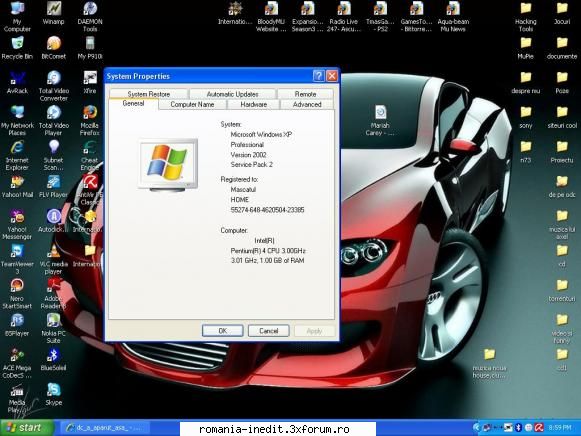This screenshot has width=581, height=436.
Task: Launch Winamp from the desktop
Action: pos(53,13)
